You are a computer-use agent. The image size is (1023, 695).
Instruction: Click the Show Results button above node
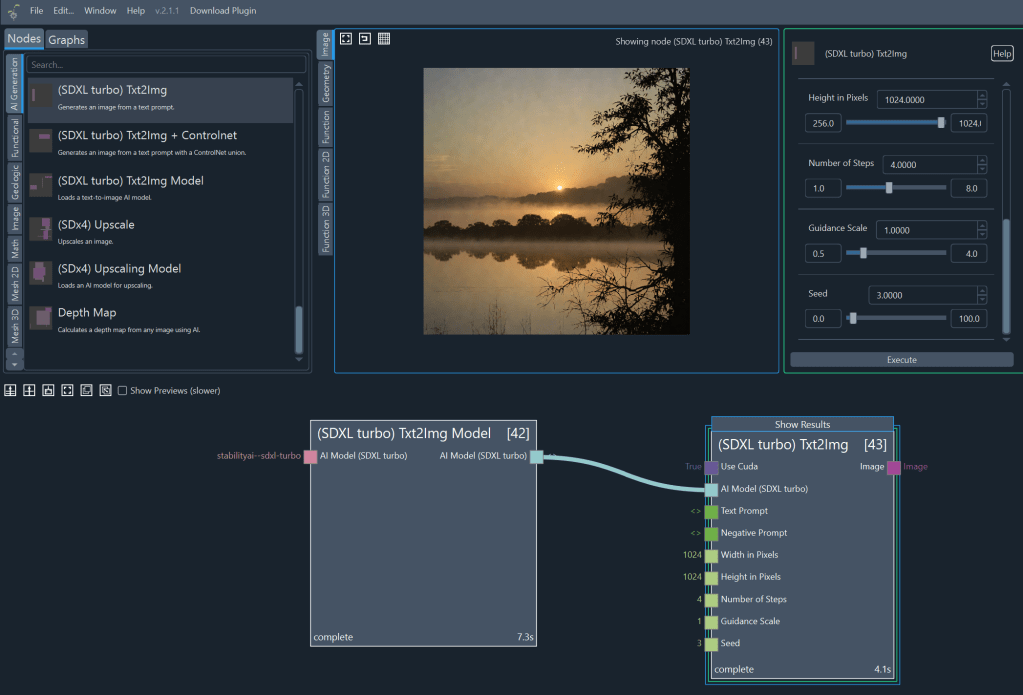click(x=802, y=425)
